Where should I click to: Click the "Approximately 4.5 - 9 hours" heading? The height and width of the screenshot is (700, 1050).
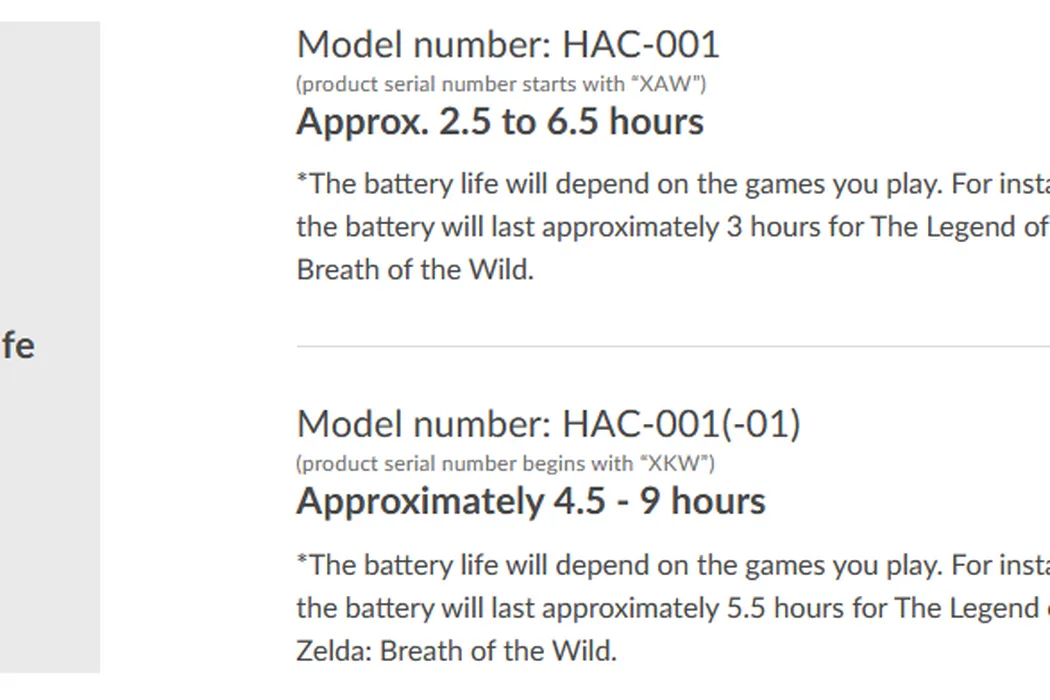pyautogui.click(x=531, y=501)
